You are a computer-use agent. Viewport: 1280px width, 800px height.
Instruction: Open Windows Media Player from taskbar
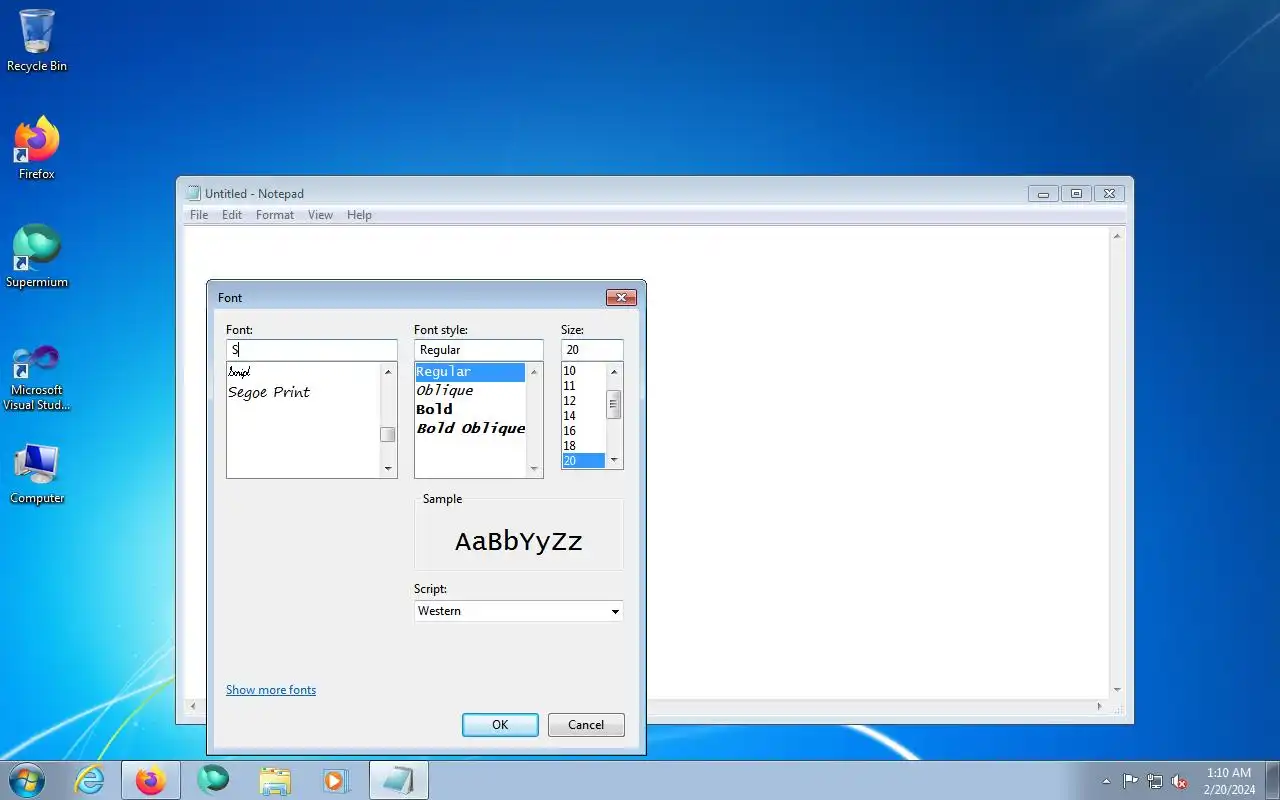(337, 780)
